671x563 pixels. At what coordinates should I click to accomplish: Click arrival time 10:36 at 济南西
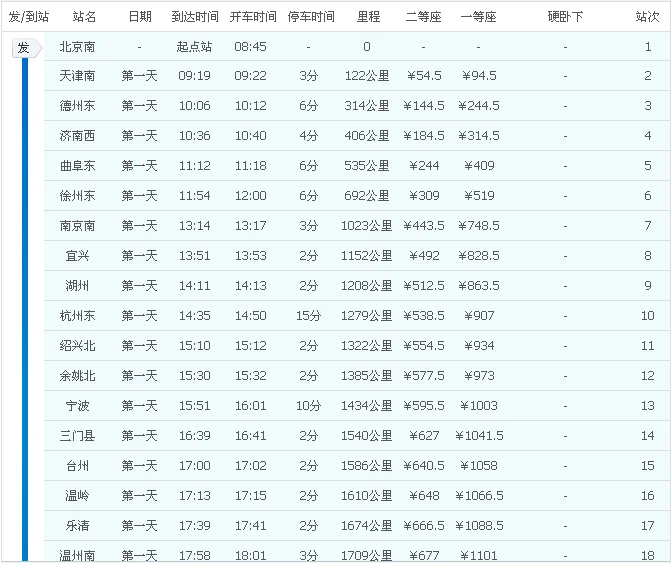click(194, 136)
